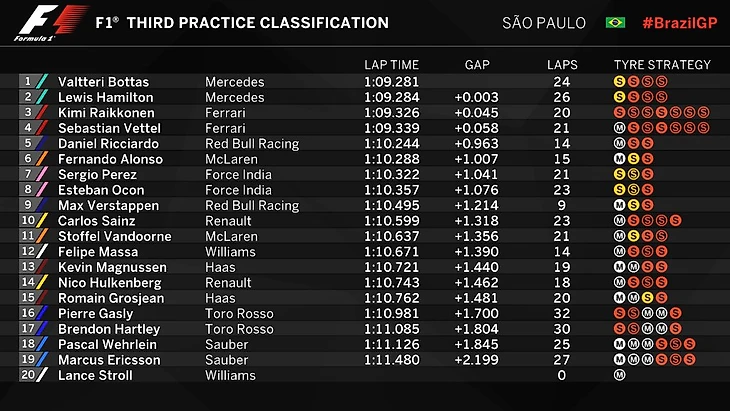Click the white medium tyre in Vettel's row
The height and width of the screenshot is (411, 730).
(620, 128)
